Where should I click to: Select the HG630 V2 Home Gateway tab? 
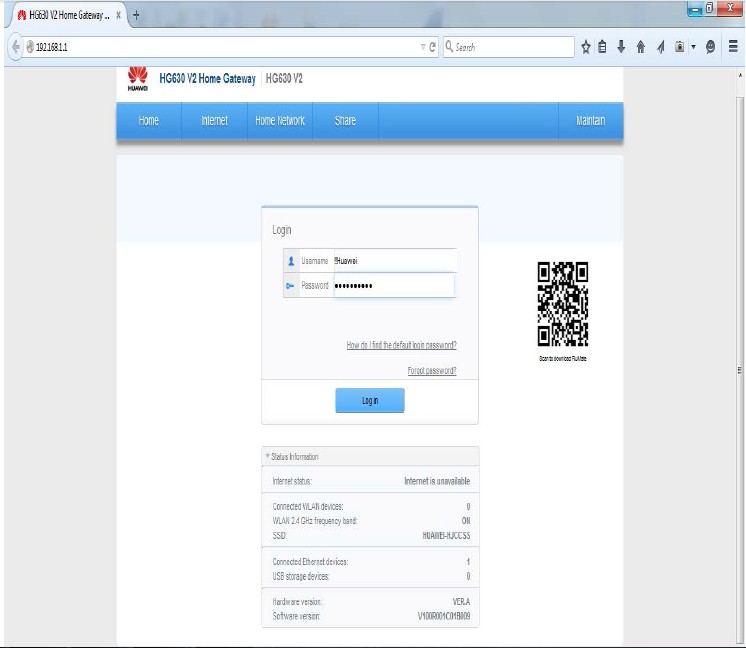pos(67,15)
